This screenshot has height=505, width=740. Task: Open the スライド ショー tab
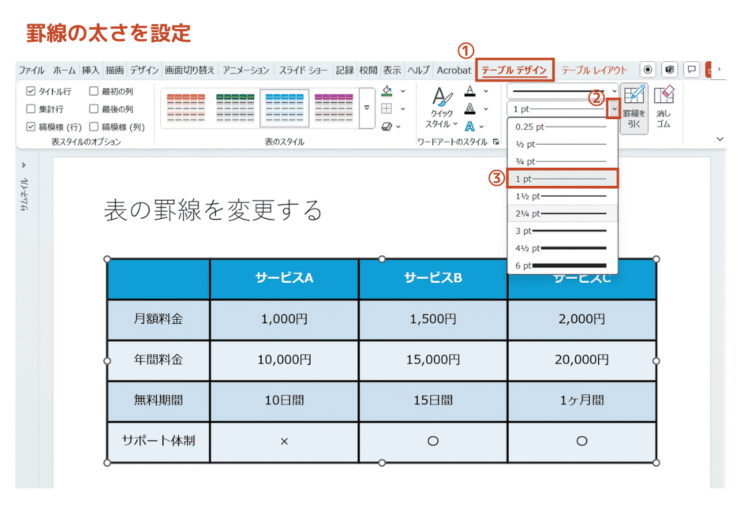pyautogui.click(x=303, y=70)
